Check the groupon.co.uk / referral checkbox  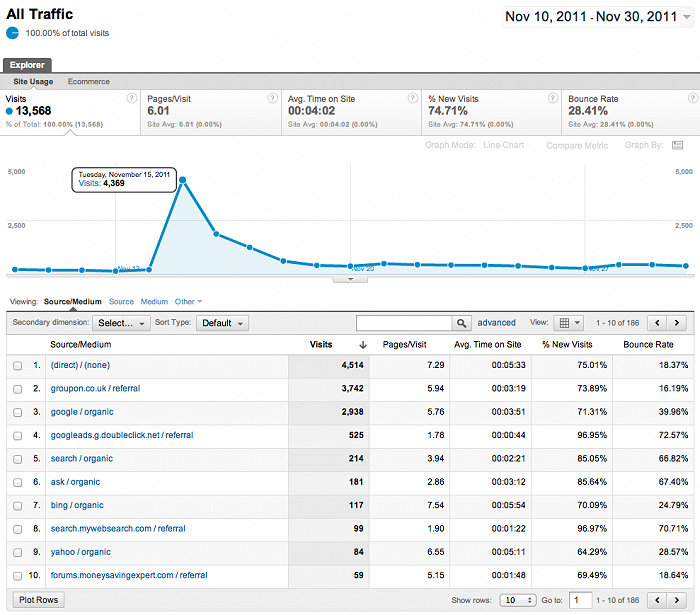coord(17,389)
